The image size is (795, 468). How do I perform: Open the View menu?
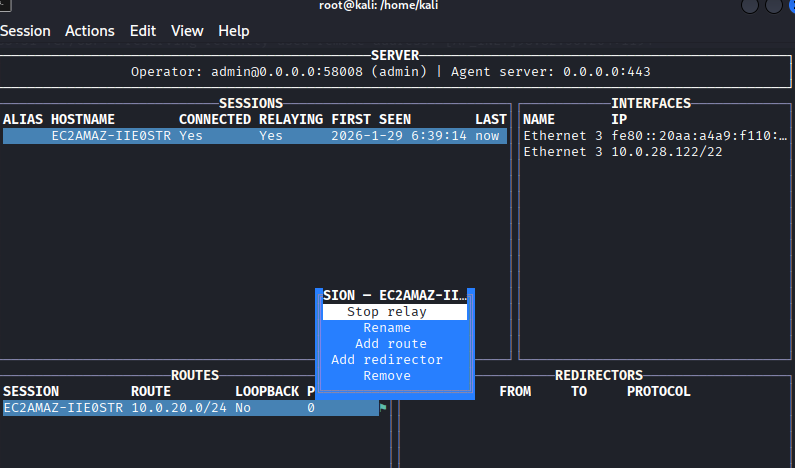[x=187, y=31]
